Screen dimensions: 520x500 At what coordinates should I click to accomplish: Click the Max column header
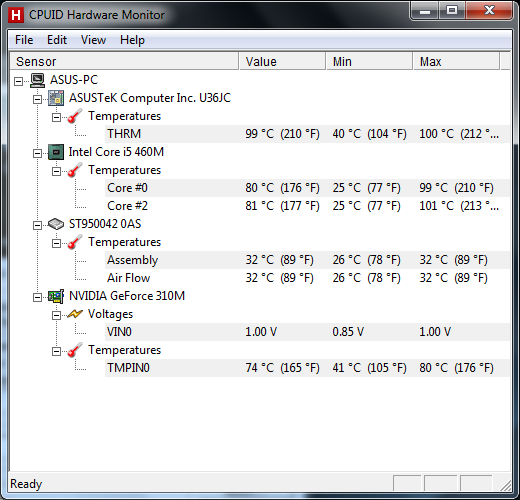click(x=456, y=61)
